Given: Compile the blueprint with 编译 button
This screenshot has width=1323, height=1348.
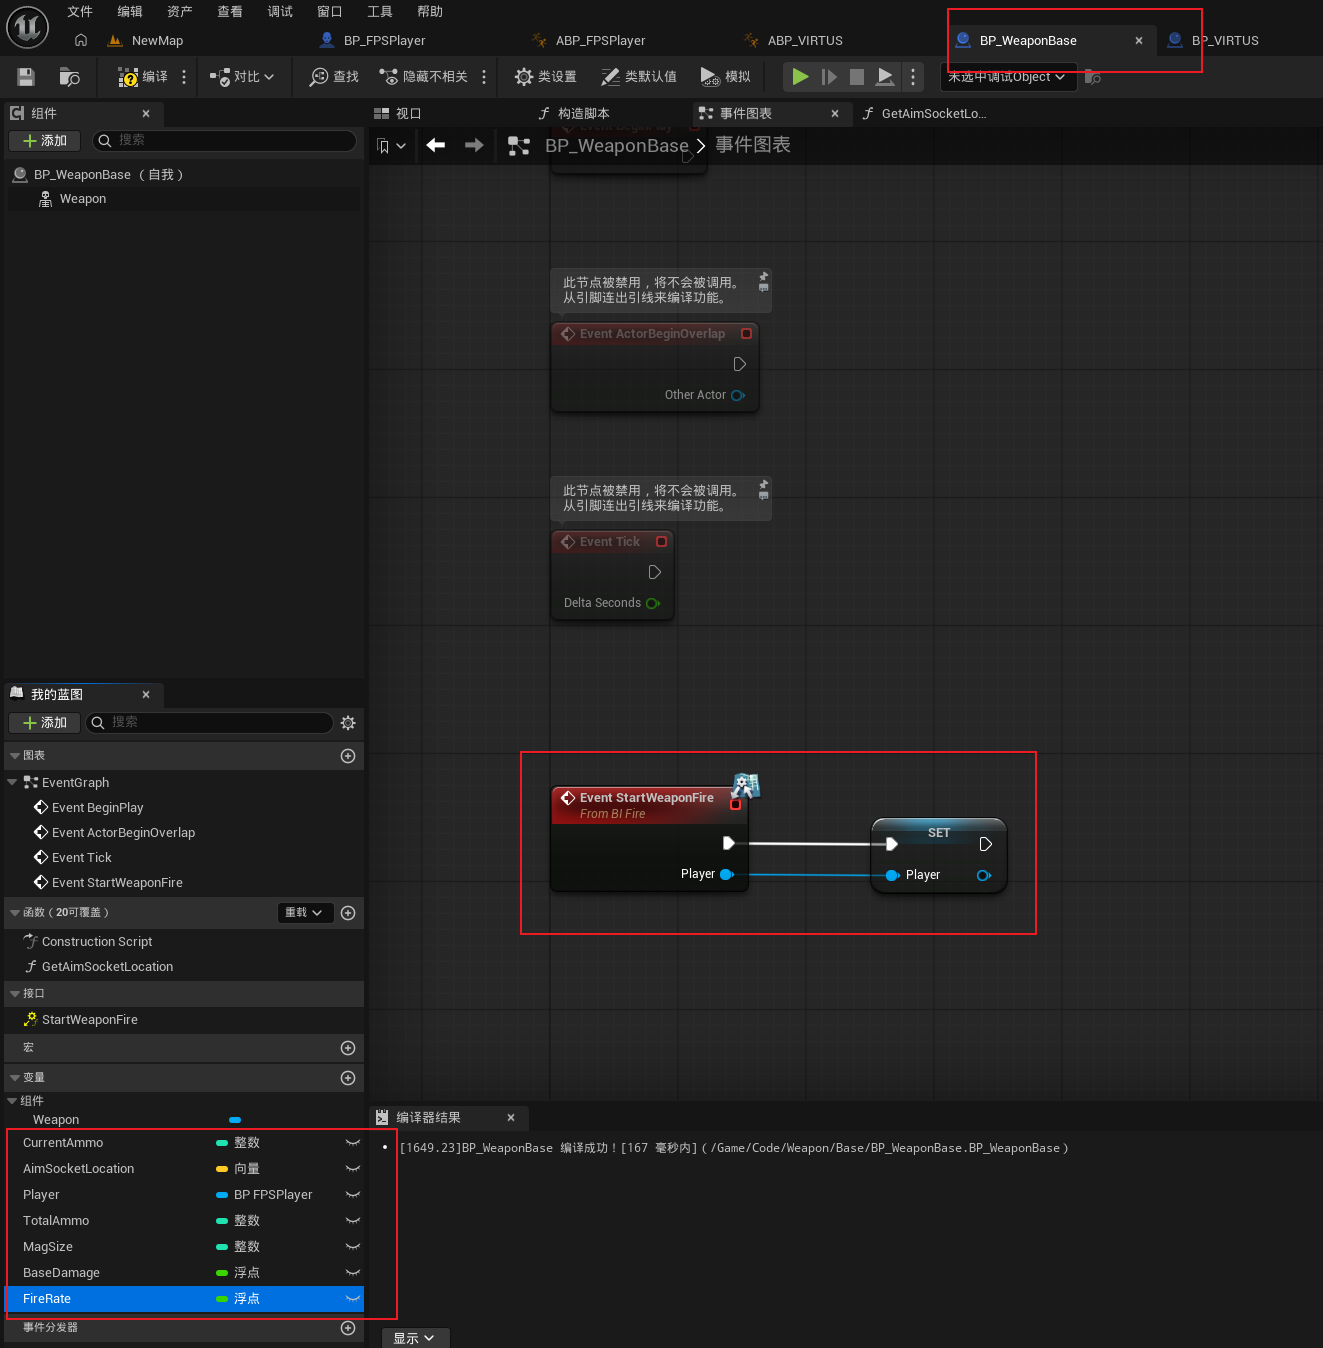Looking at the screenshot, I should 143,77.
